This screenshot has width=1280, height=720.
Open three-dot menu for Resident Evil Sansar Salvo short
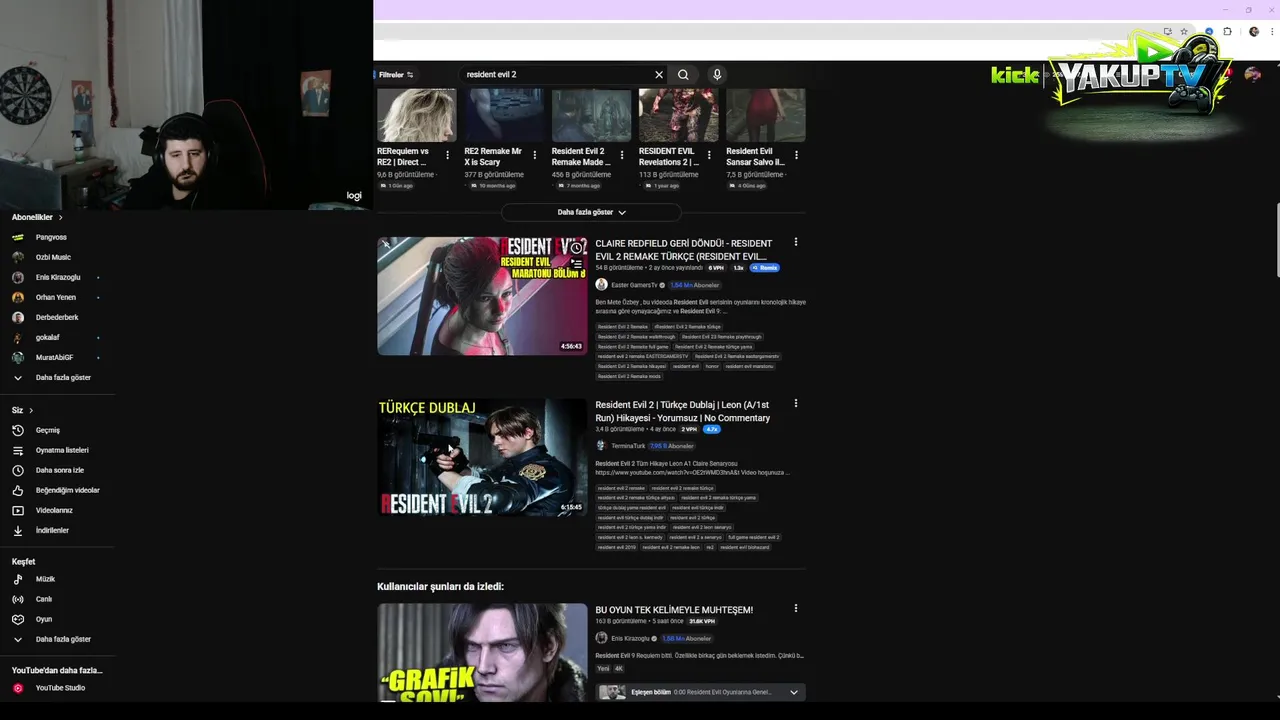pos(796,155)
